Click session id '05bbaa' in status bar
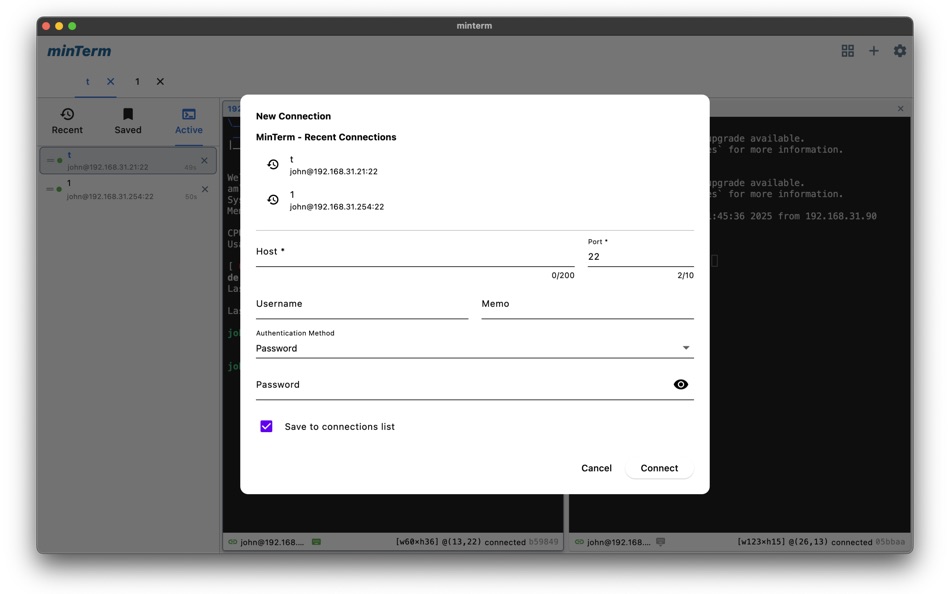950x594 pixels. pos(890,542)
